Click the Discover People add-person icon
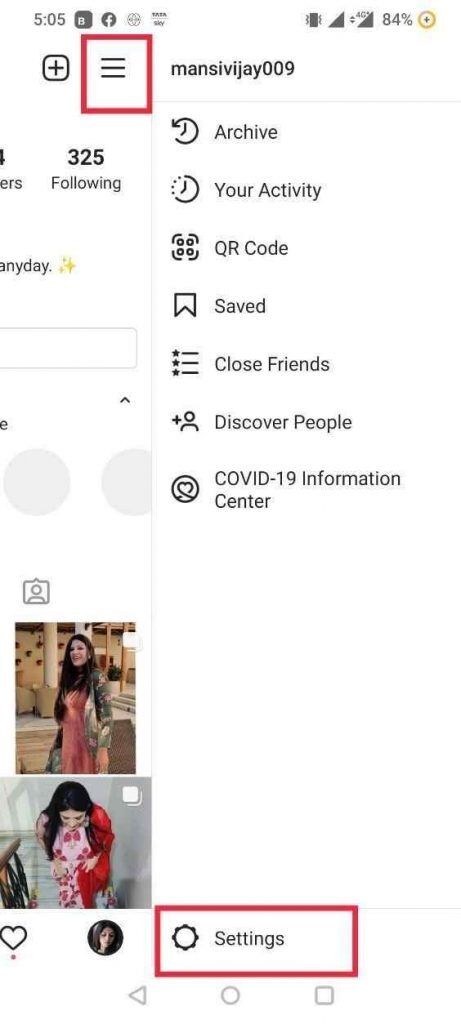Screen dimensions: 461x1024 (185, 422)
